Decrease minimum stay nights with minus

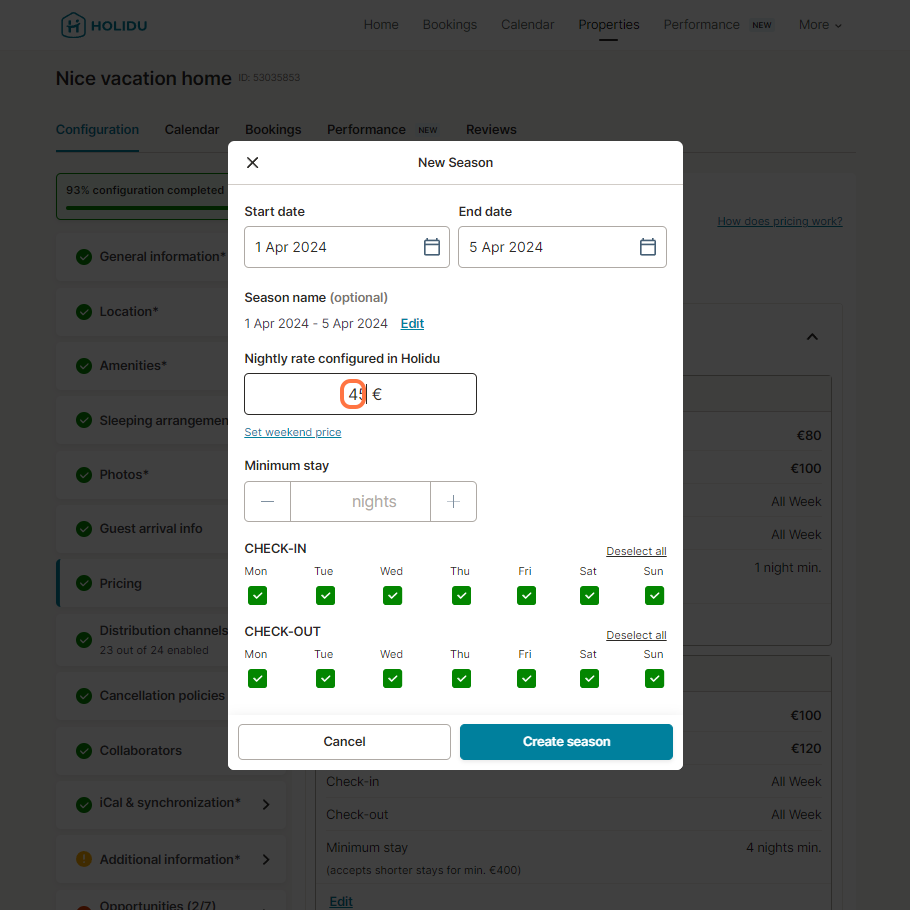(x=268, y=502)
